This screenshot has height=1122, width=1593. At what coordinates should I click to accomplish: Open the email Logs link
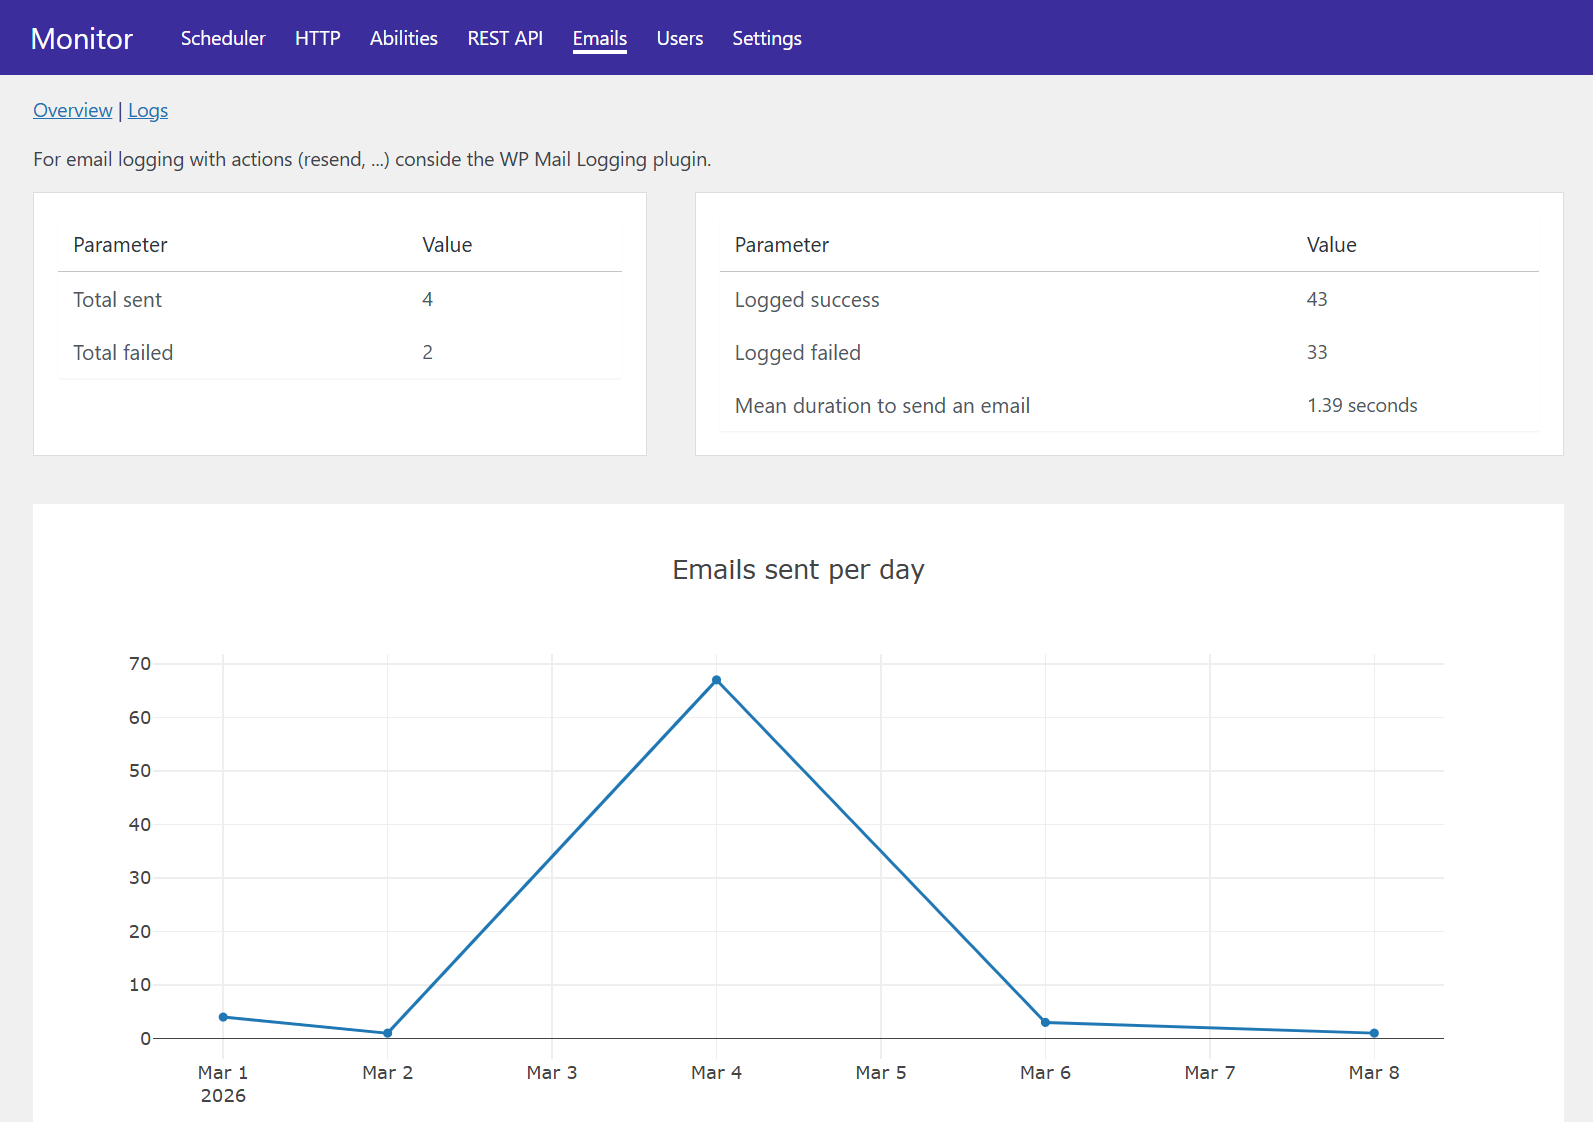(x=148, y=110)
